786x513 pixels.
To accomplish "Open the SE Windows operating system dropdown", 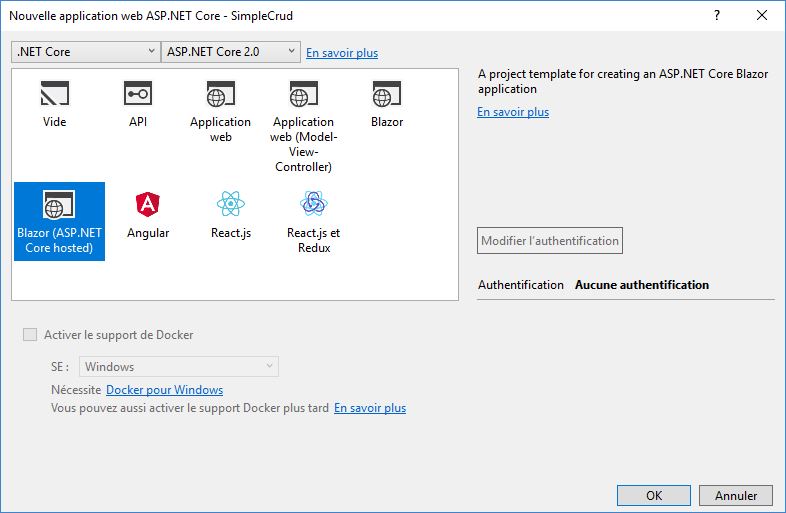I will [179, 367].
